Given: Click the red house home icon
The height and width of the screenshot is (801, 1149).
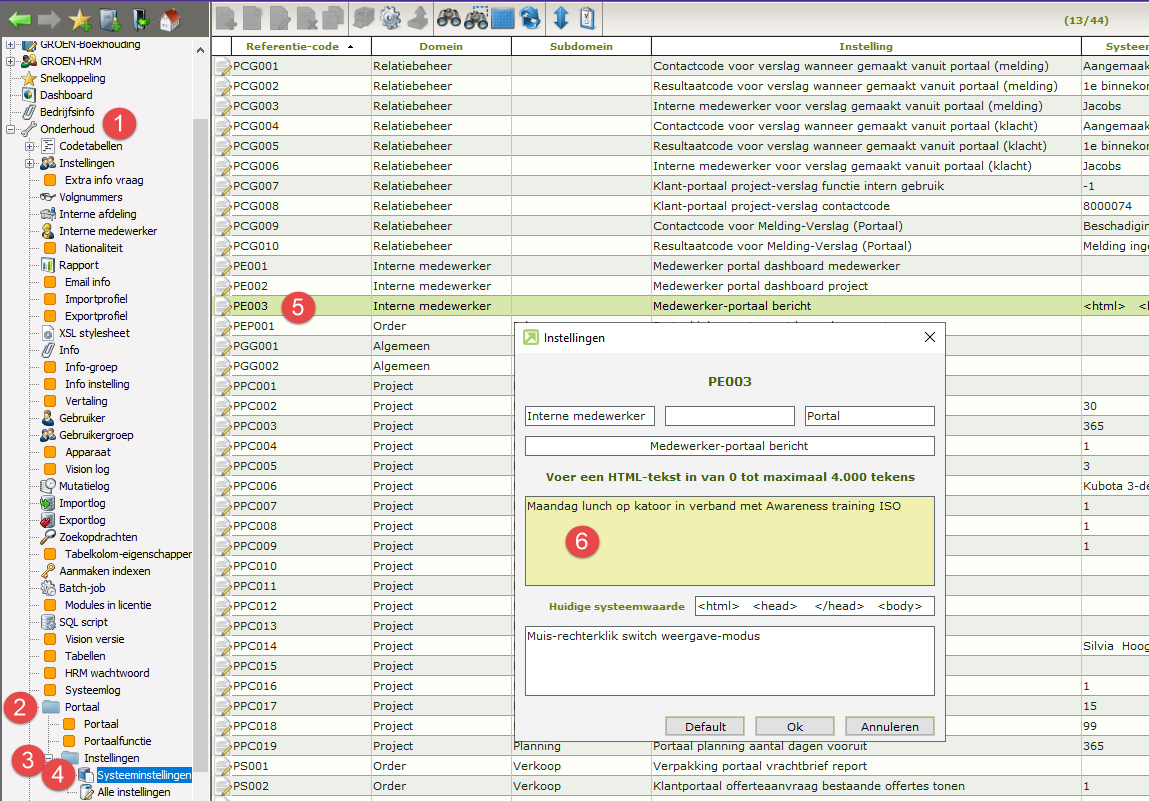Looking at the screenshot, I should coord(170,17).
